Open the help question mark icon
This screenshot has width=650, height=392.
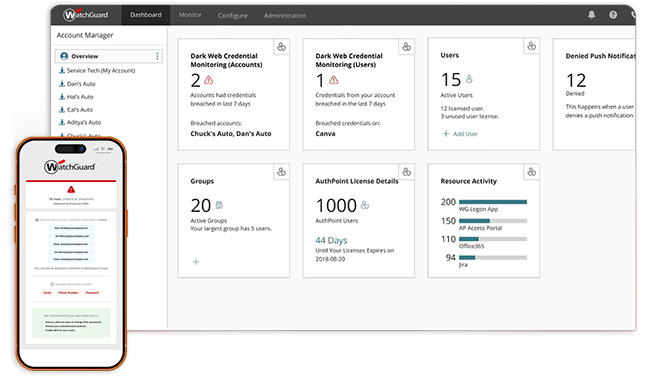(613, 15)
